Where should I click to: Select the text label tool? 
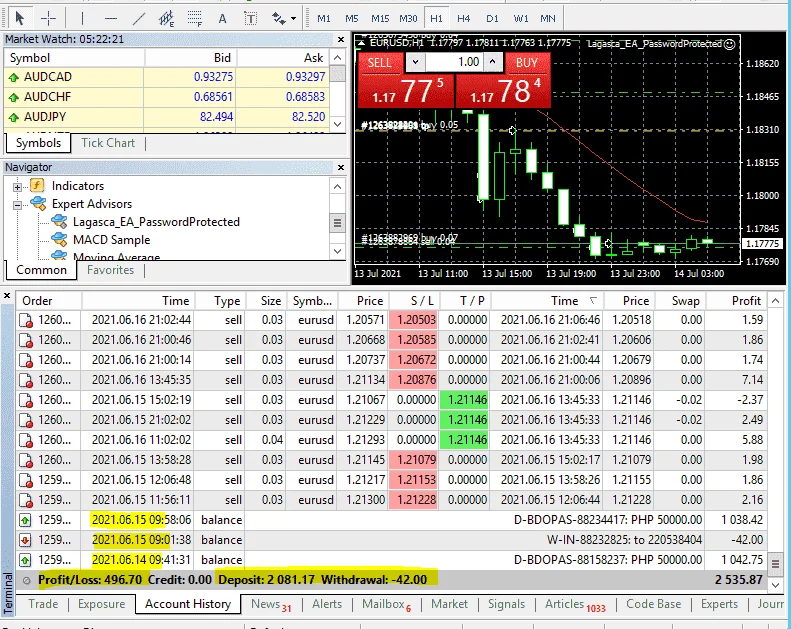click(251, 19)
